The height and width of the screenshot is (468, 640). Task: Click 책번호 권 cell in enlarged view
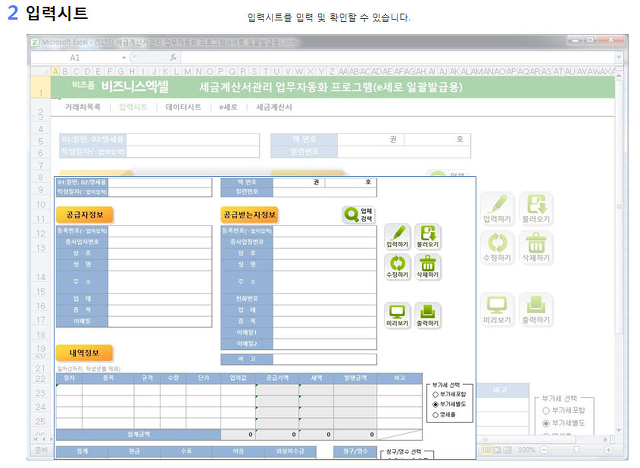[x=299, y=182]
